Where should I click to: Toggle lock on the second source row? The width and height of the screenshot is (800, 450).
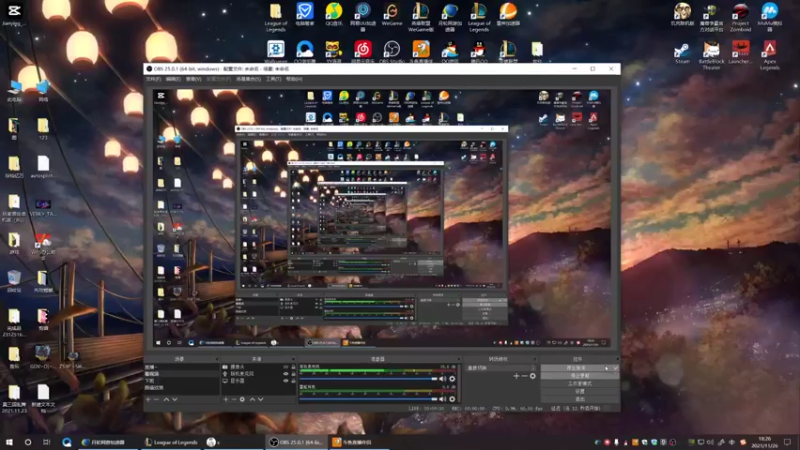(293, 374)
